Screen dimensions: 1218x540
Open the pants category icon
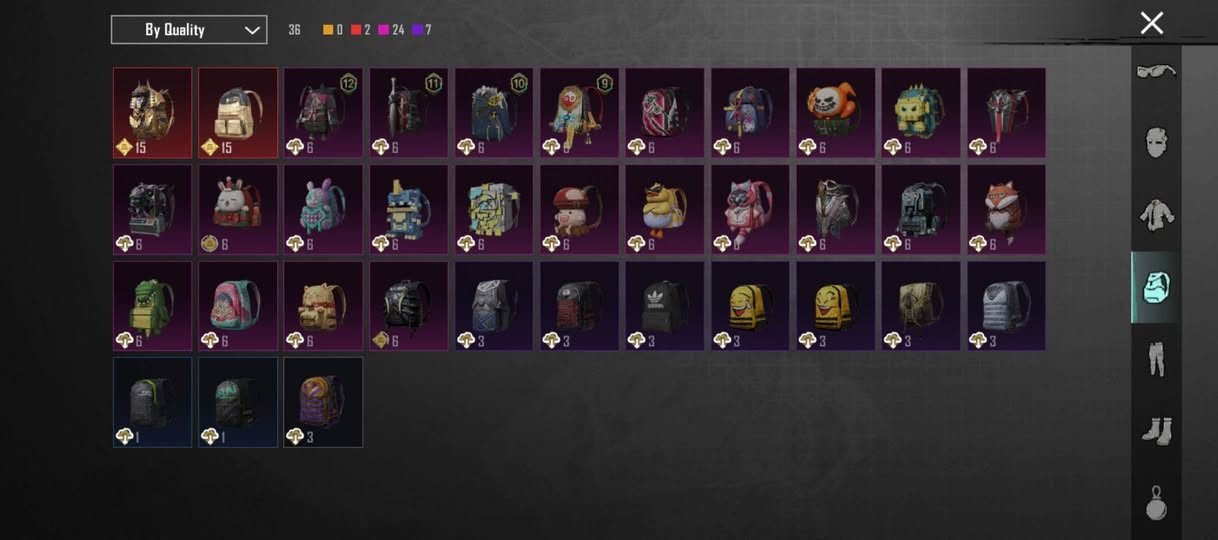click(1156, 359)
